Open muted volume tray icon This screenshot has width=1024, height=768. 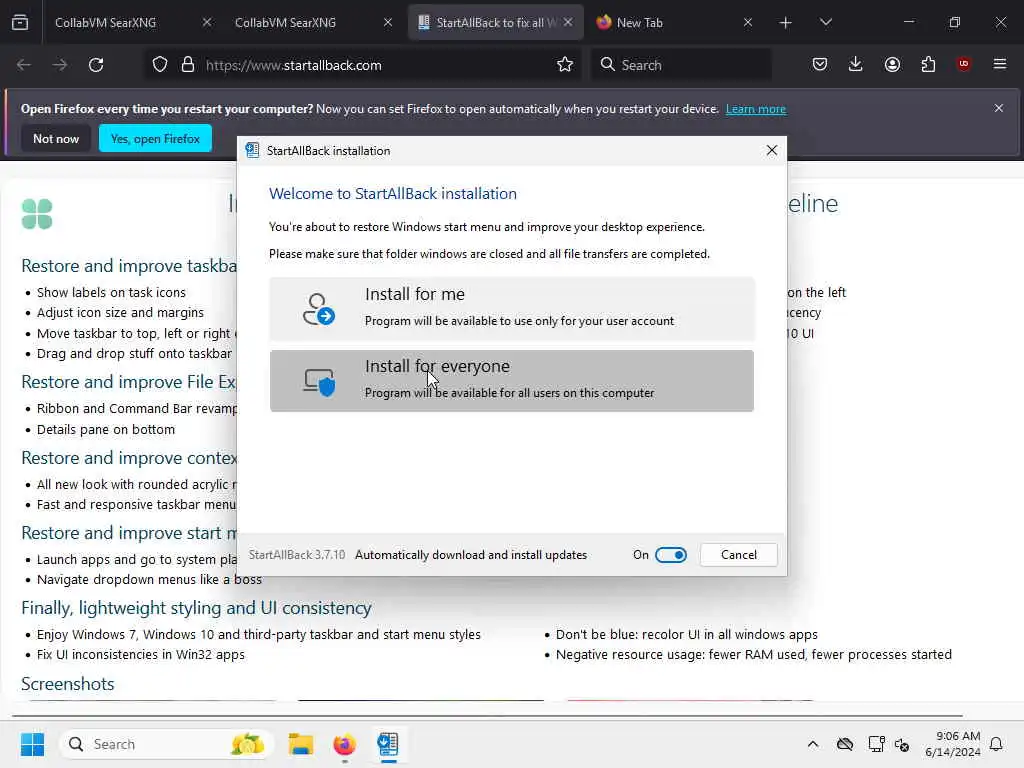click(x=903, y=744)
